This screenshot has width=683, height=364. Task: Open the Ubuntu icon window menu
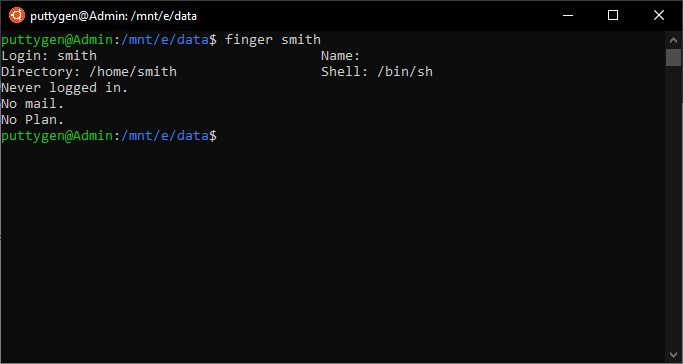coord(17,16)
